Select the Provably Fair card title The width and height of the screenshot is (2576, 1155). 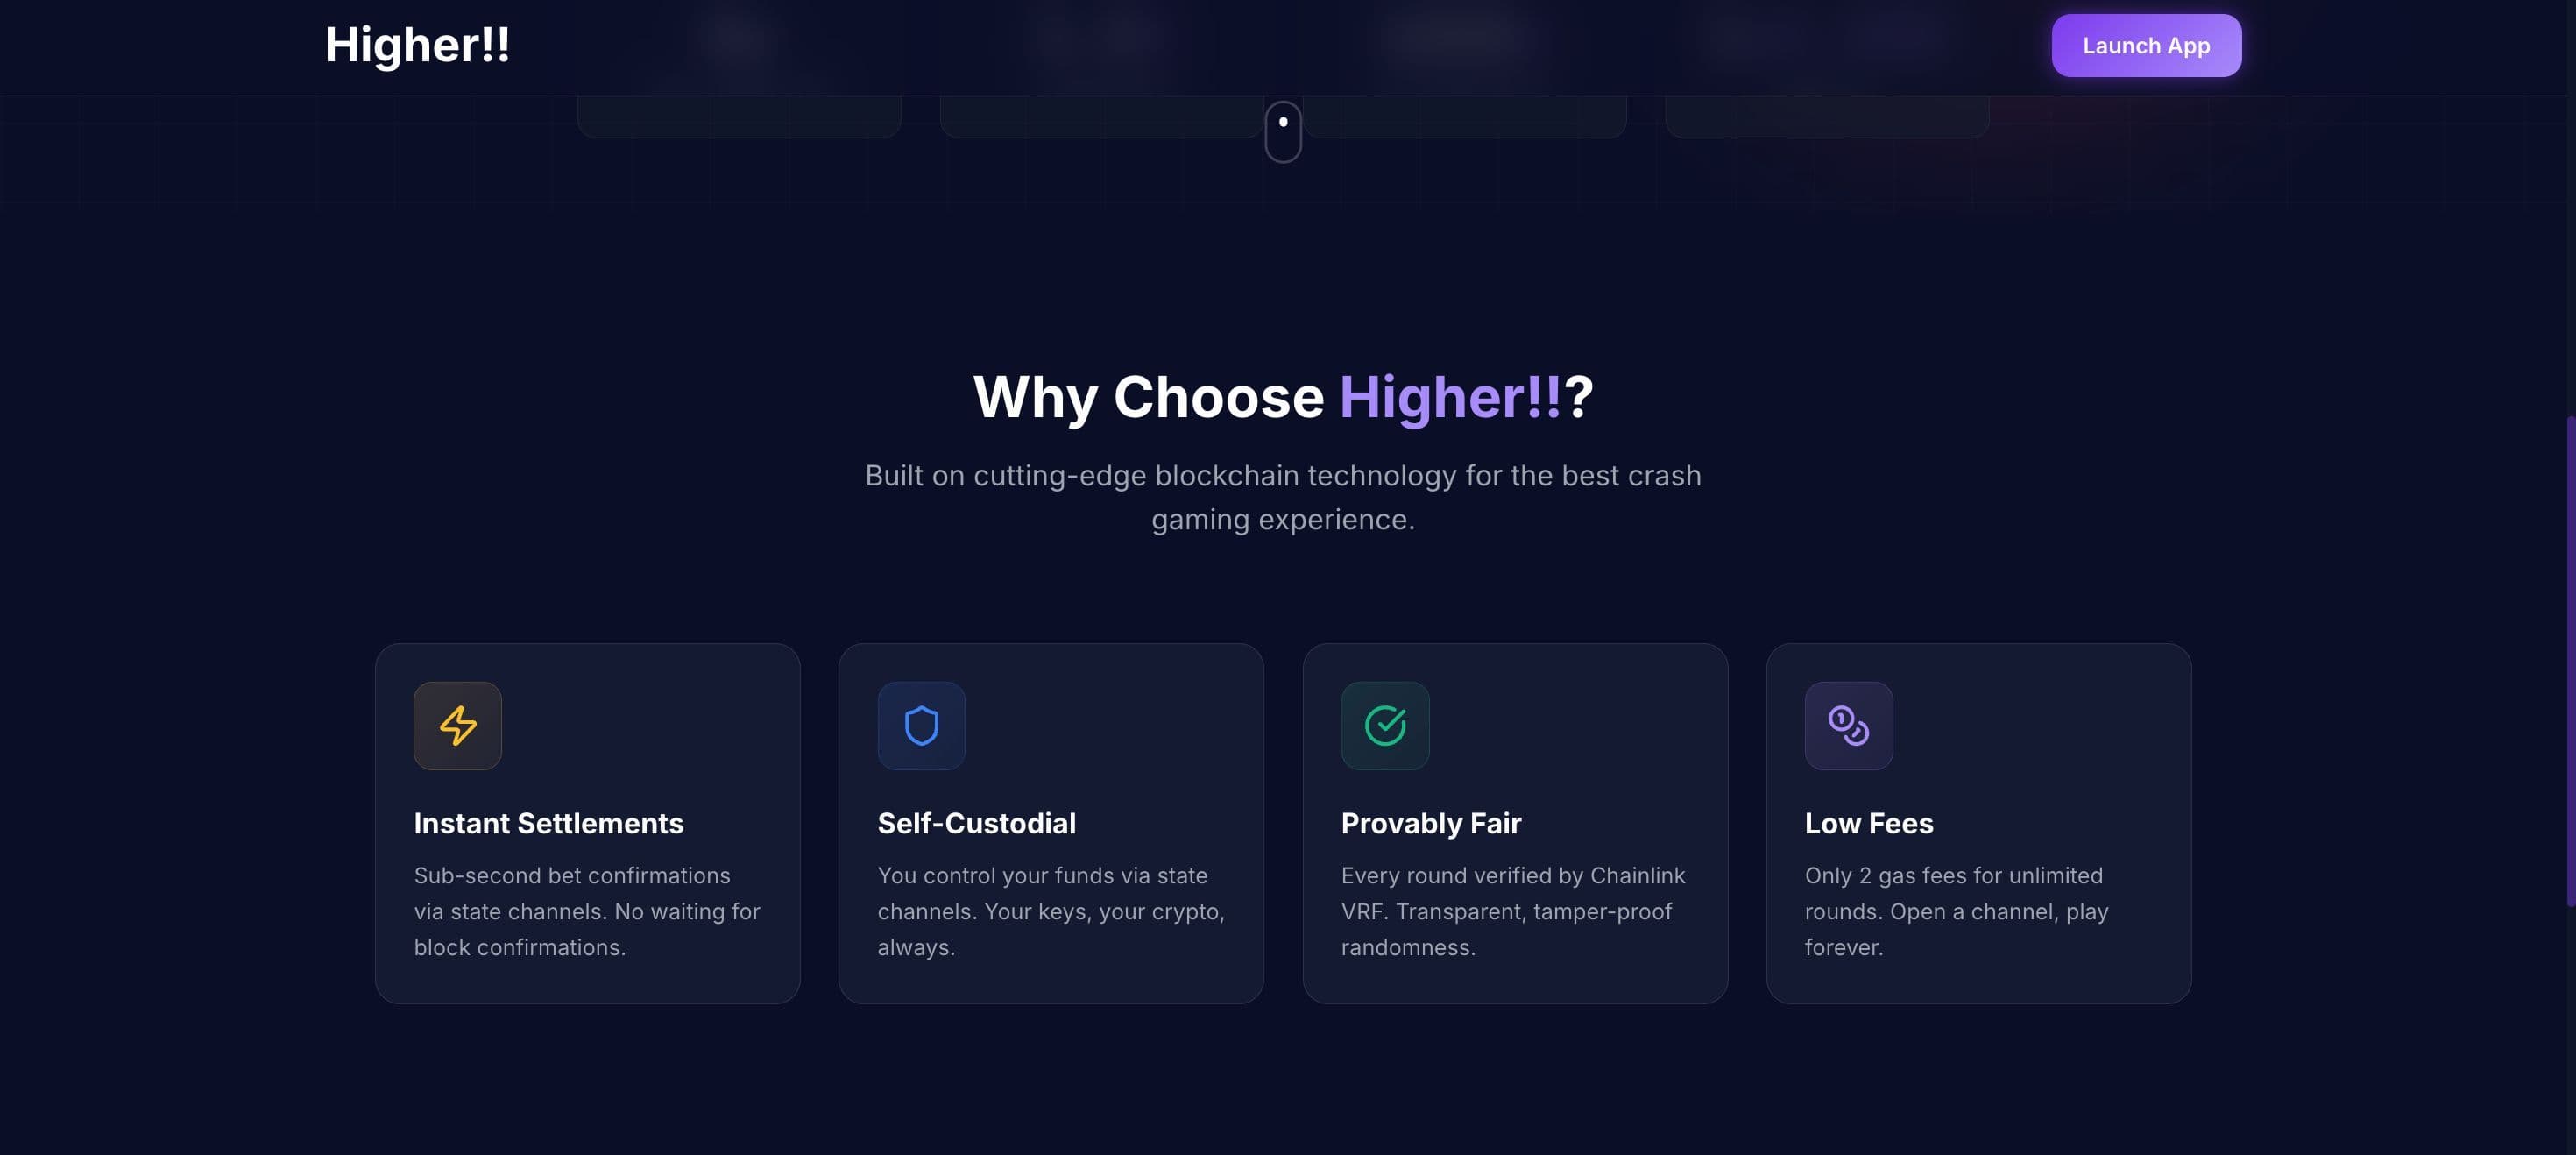pos(1430,823)
